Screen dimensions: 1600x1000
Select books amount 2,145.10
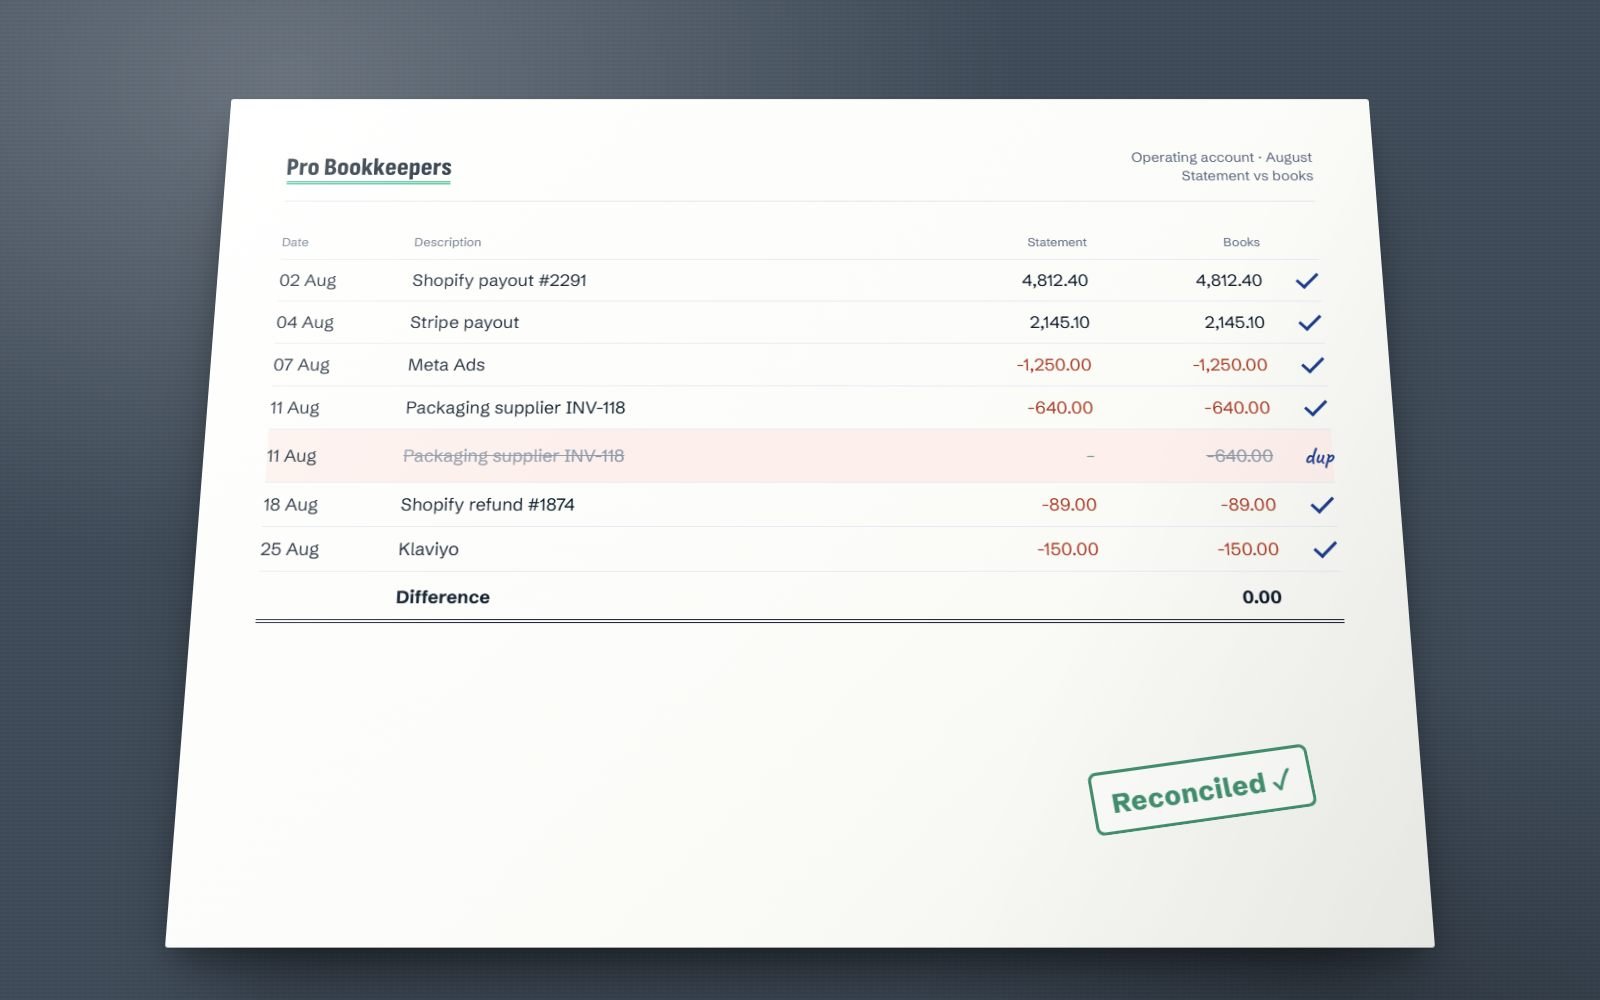pyautogui.click(x=1235, y=323)
